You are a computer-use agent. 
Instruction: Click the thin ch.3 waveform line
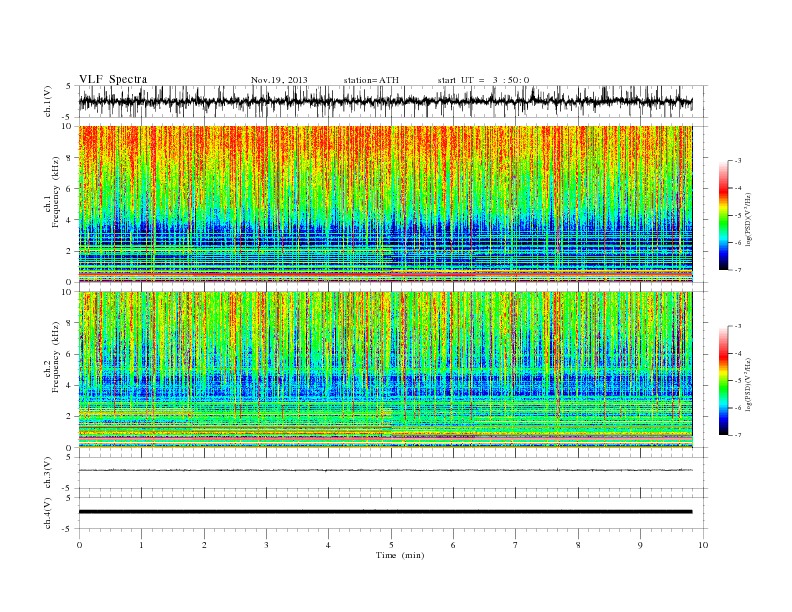(x=385, y=470)
